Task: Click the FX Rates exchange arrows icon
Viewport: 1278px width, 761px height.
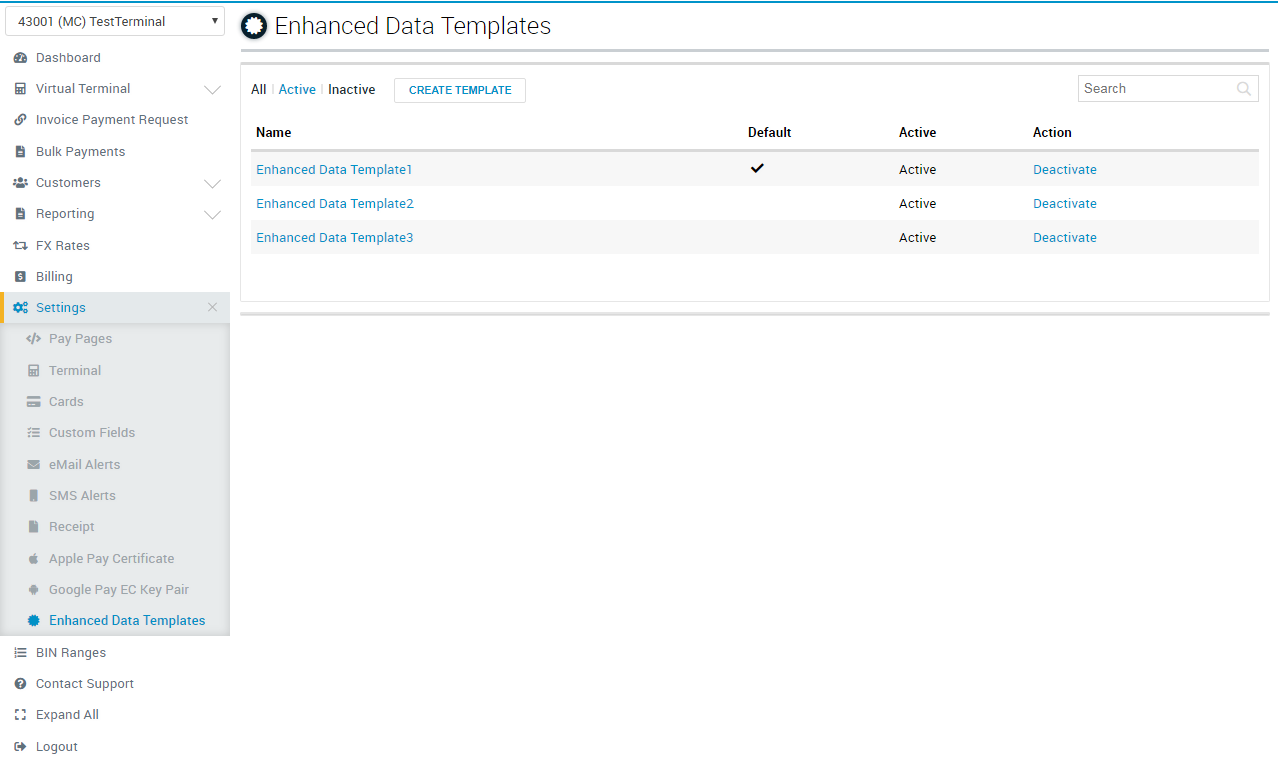Action: pyautogui.click(x=20, y=246)
